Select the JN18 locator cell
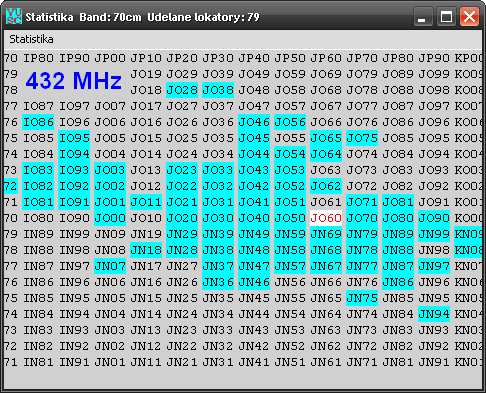Screen dimensions: 486x393 point(146,250)
